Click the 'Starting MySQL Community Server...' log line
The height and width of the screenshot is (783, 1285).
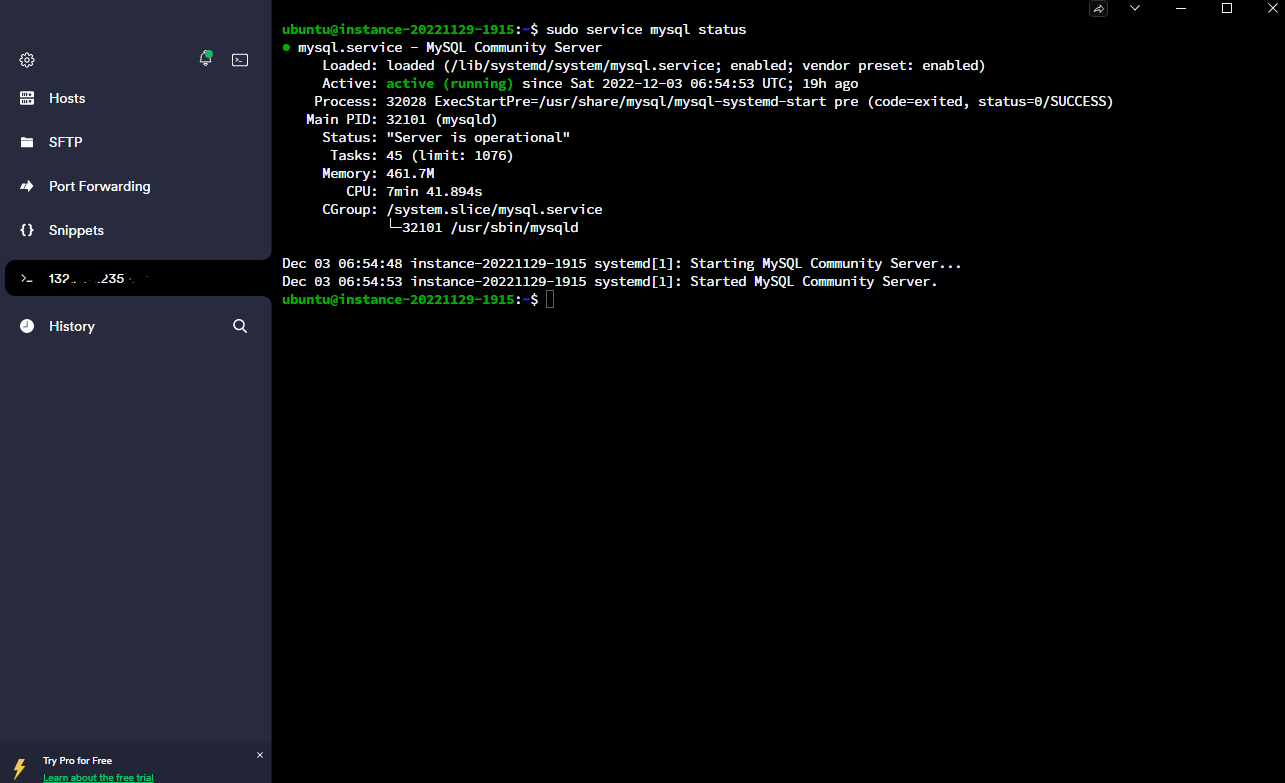[x=622, y=264]
